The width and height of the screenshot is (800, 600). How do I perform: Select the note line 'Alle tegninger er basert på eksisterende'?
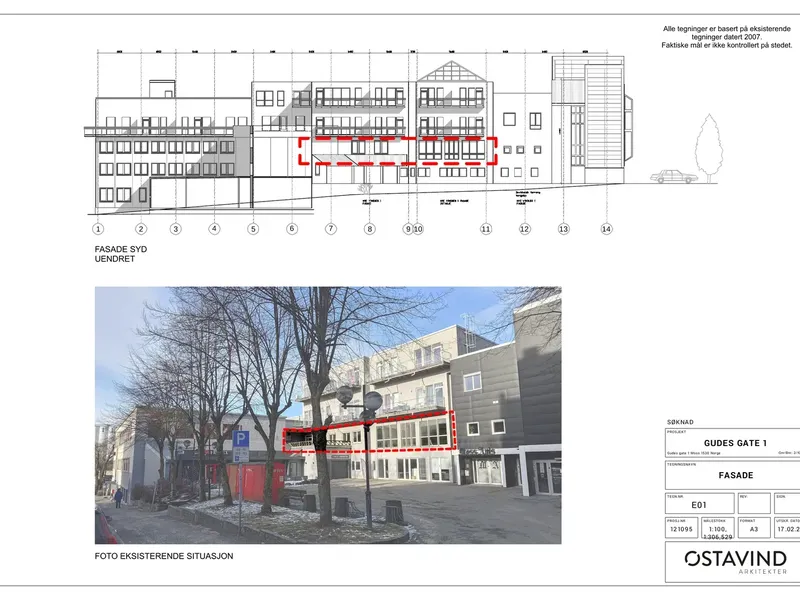(x=727, y=29)
